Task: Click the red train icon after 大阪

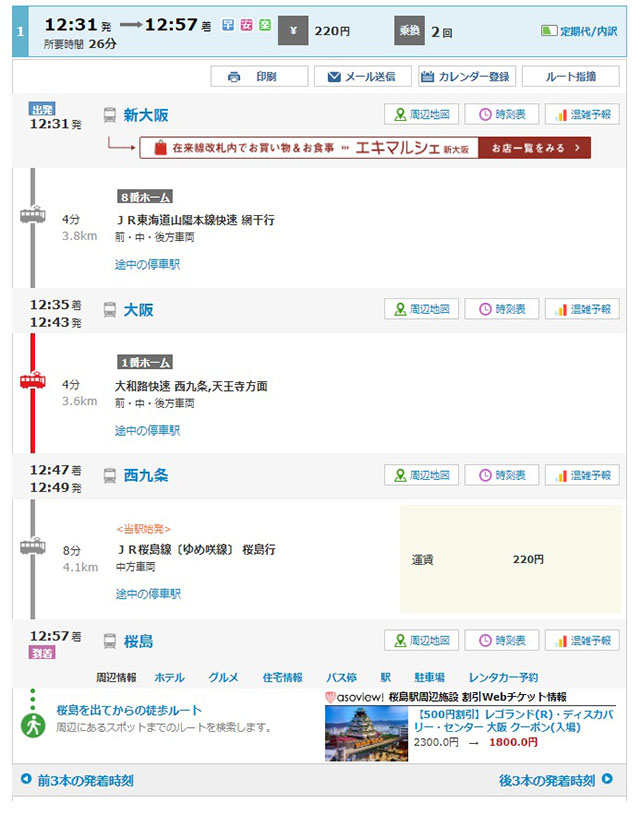Action: pyautogui.click(x=33, y=381)
